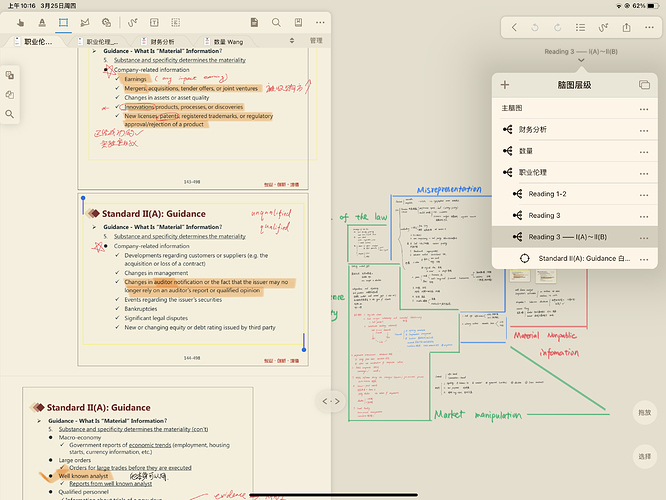Open the Reading 1-2 child mind map
The height and width of the screenshot is (500, 666).
[574, 194]
